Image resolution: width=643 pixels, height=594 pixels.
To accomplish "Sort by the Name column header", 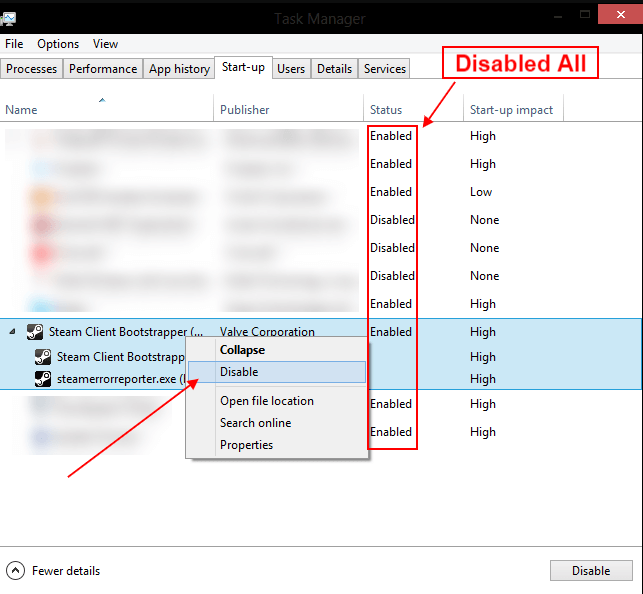I will coord(107,109).
